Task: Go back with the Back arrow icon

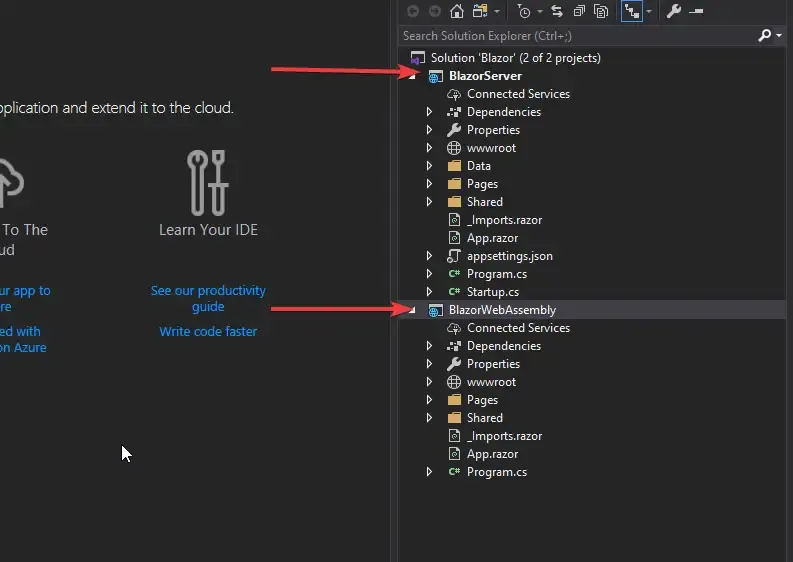Action: (413, 11)
